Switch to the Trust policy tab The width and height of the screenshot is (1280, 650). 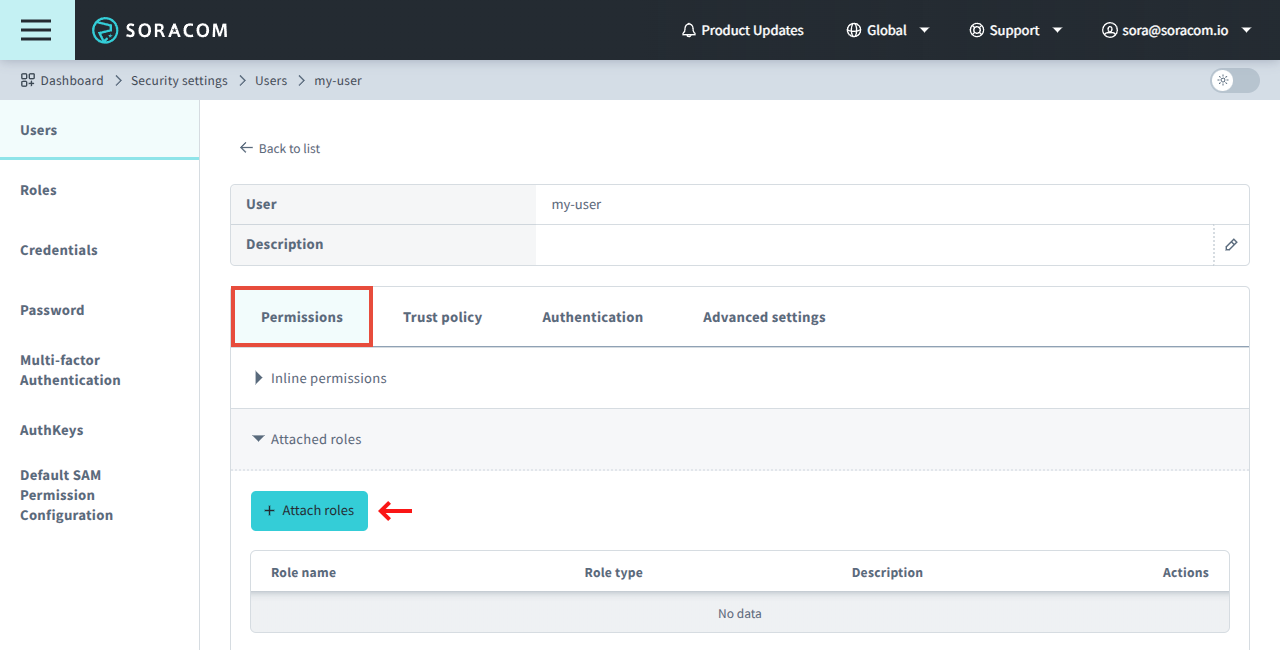(442, 316)
